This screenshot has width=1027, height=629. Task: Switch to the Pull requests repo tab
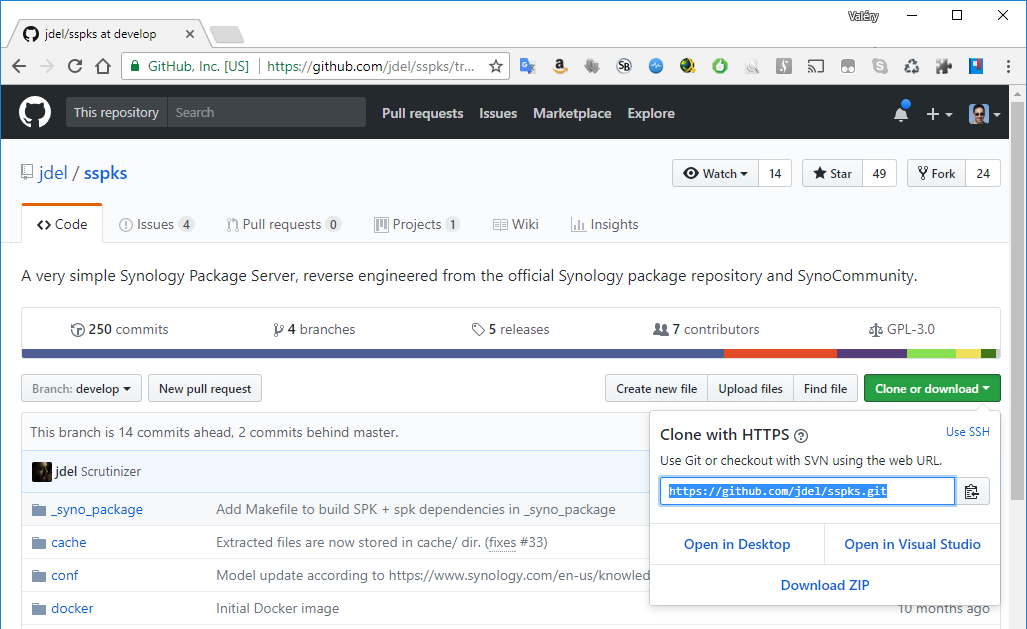point(283,225)
